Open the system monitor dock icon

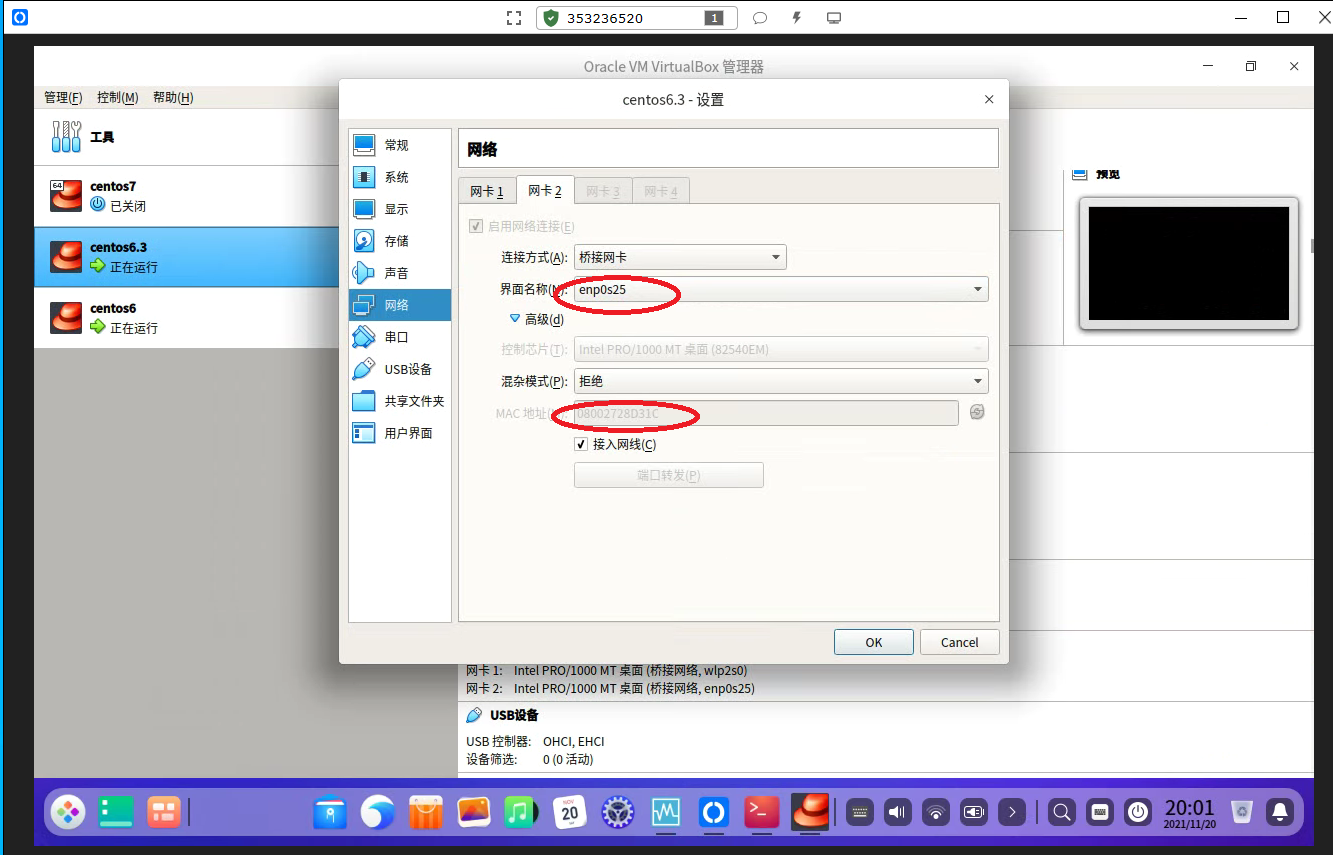click(x=666, y=812)
